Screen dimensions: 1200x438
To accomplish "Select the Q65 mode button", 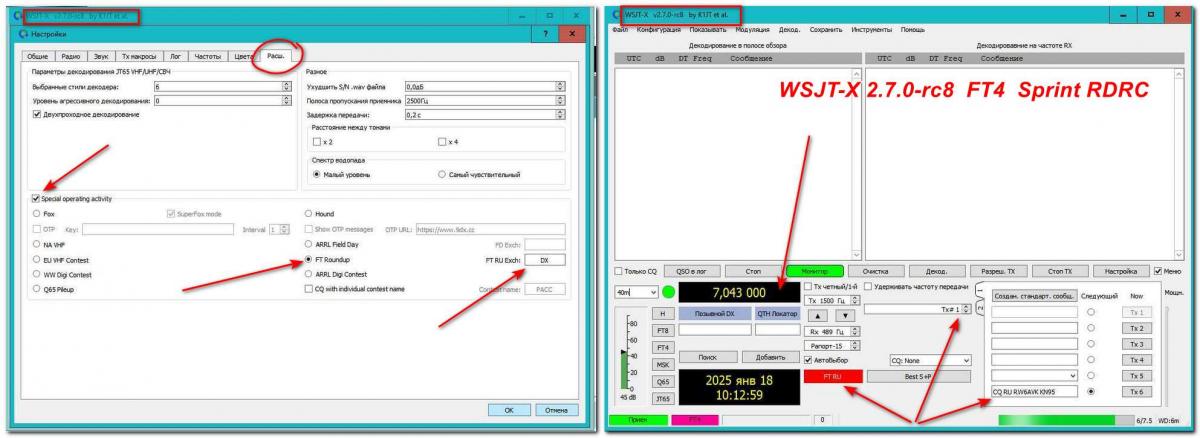I will coord(662,381).
